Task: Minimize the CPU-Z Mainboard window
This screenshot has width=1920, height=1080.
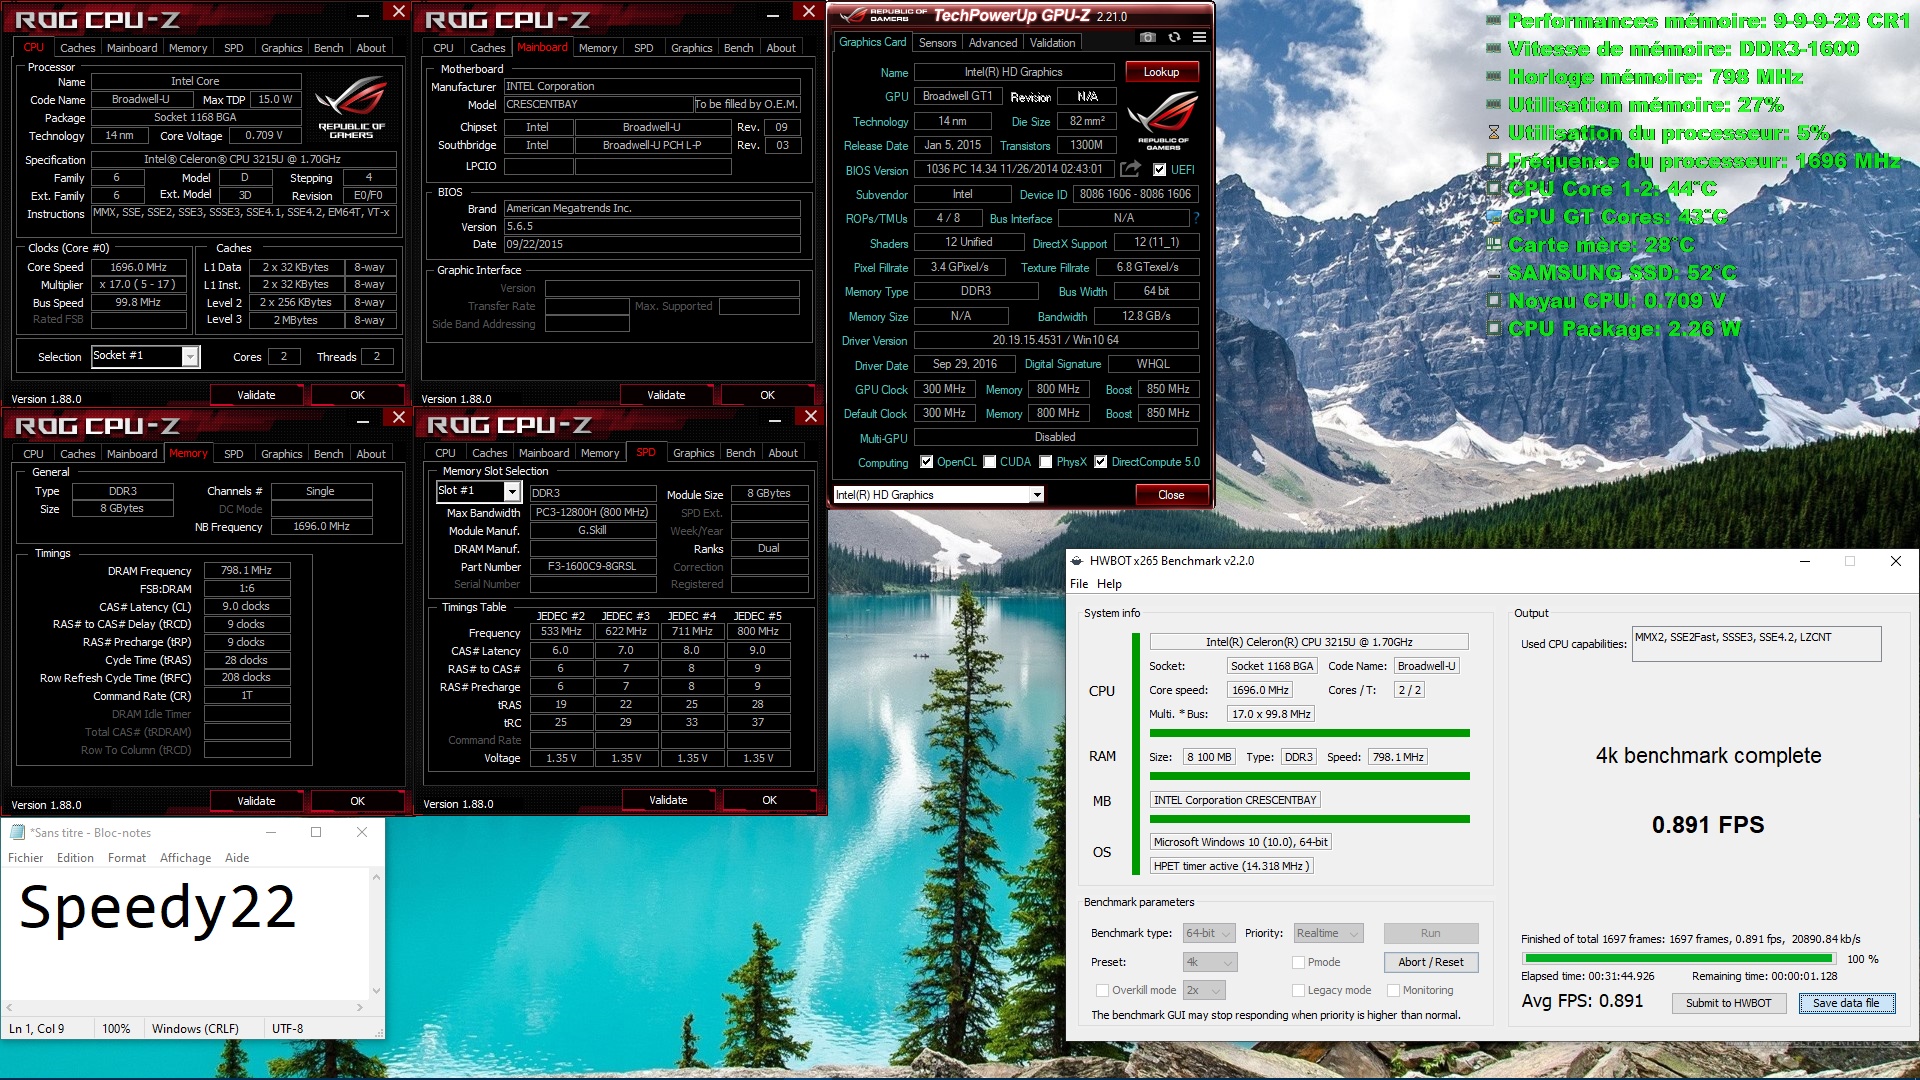Action: 773,14
